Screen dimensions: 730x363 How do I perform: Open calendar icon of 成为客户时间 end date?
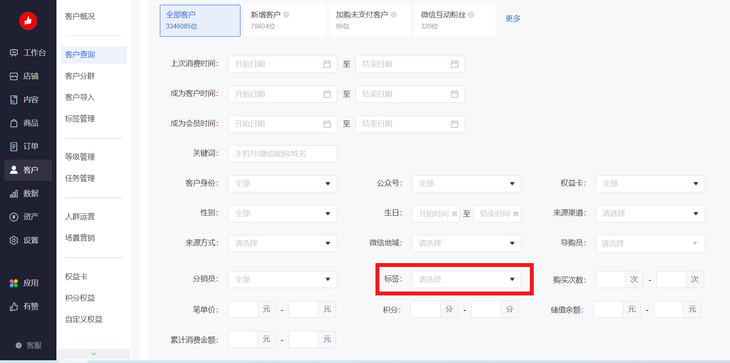click(x=454, y=94)
